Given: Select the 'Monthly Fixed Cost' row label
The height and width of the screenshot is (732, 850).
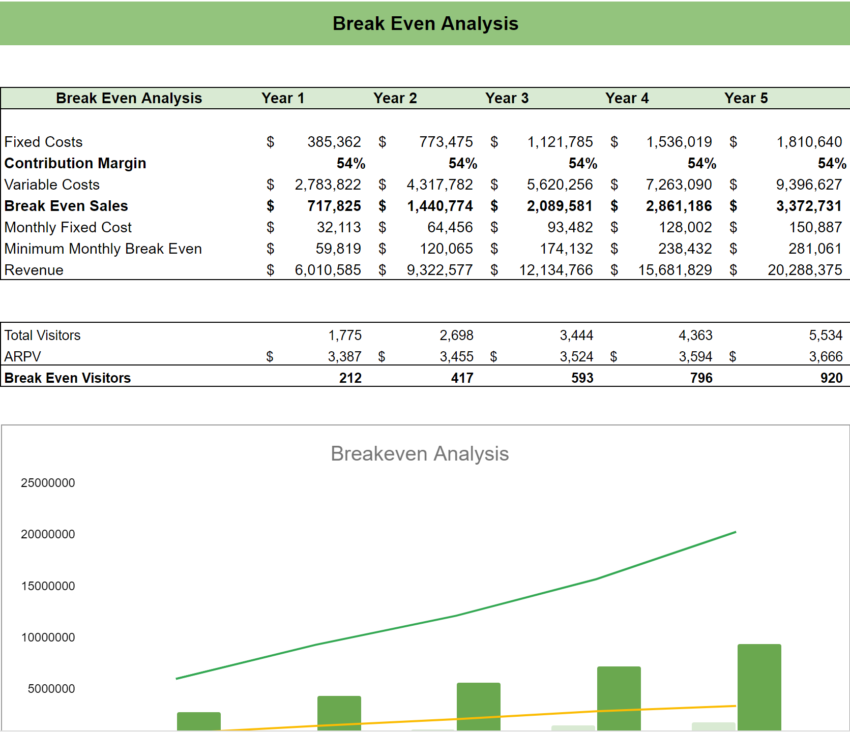Looking at the screenshot, I should click(68, 227).
